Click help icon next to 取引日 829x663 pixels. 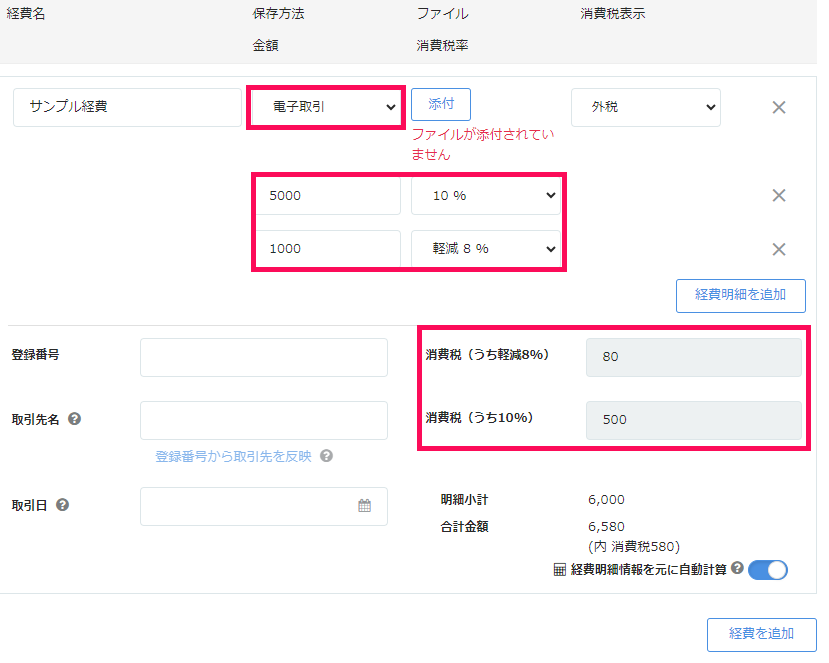click(x=63, y=505)
